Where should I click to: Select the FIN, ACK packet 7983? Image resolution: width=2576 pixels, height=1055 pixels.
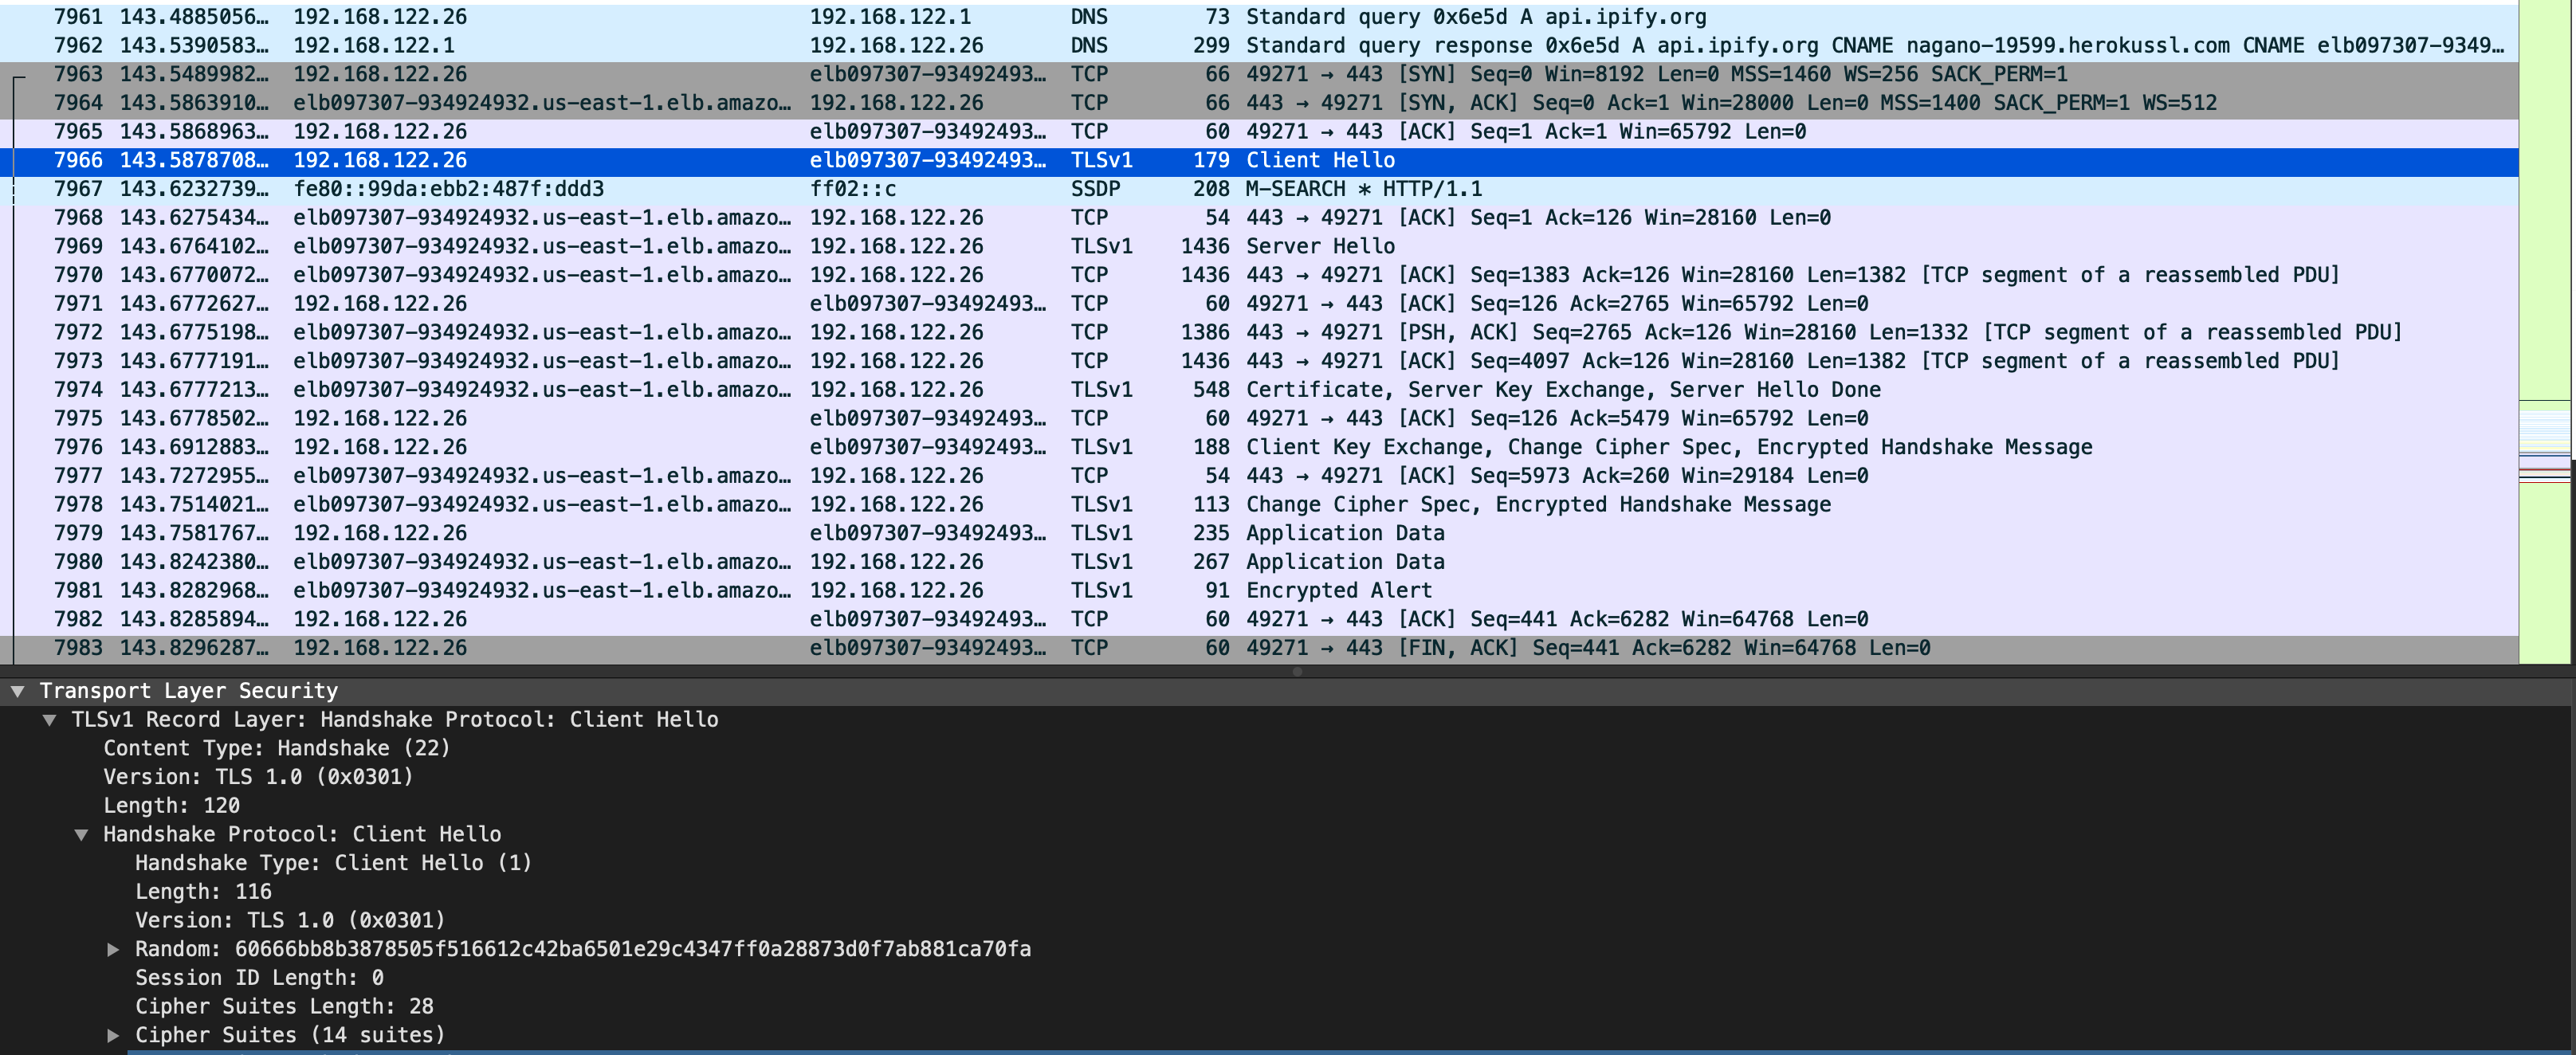(700, 648)
